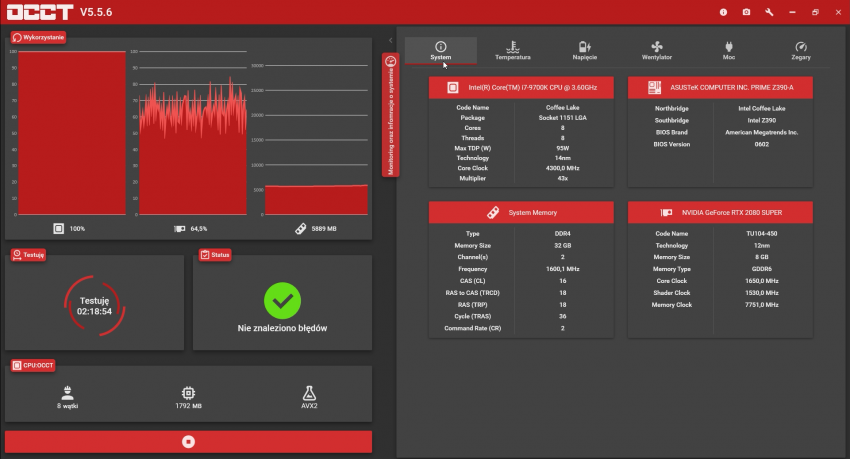Switch to the Zegary tab

(x=801, y=51)
